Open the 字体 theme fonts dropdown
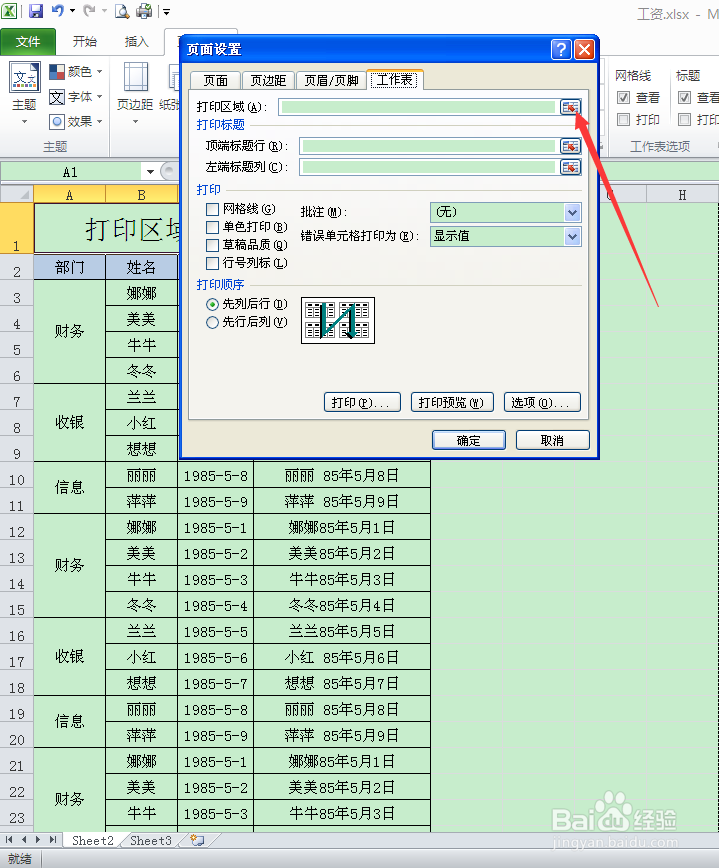Screen dimensions: 719x868 click(x=76, y=97)
